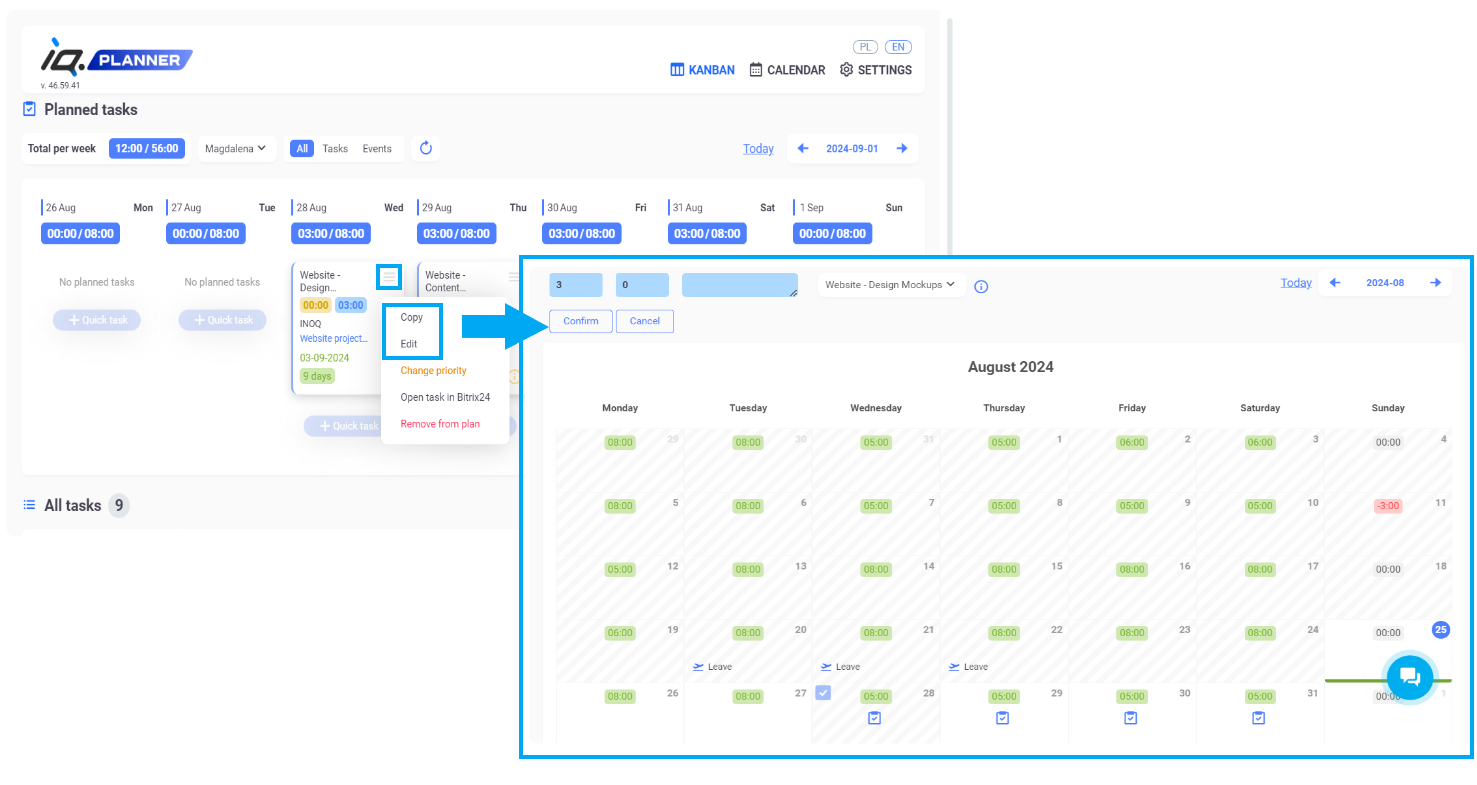Click the task icon on August 29
Viewport: 1477px width, 785px height.
click(x=1003, y=718)
